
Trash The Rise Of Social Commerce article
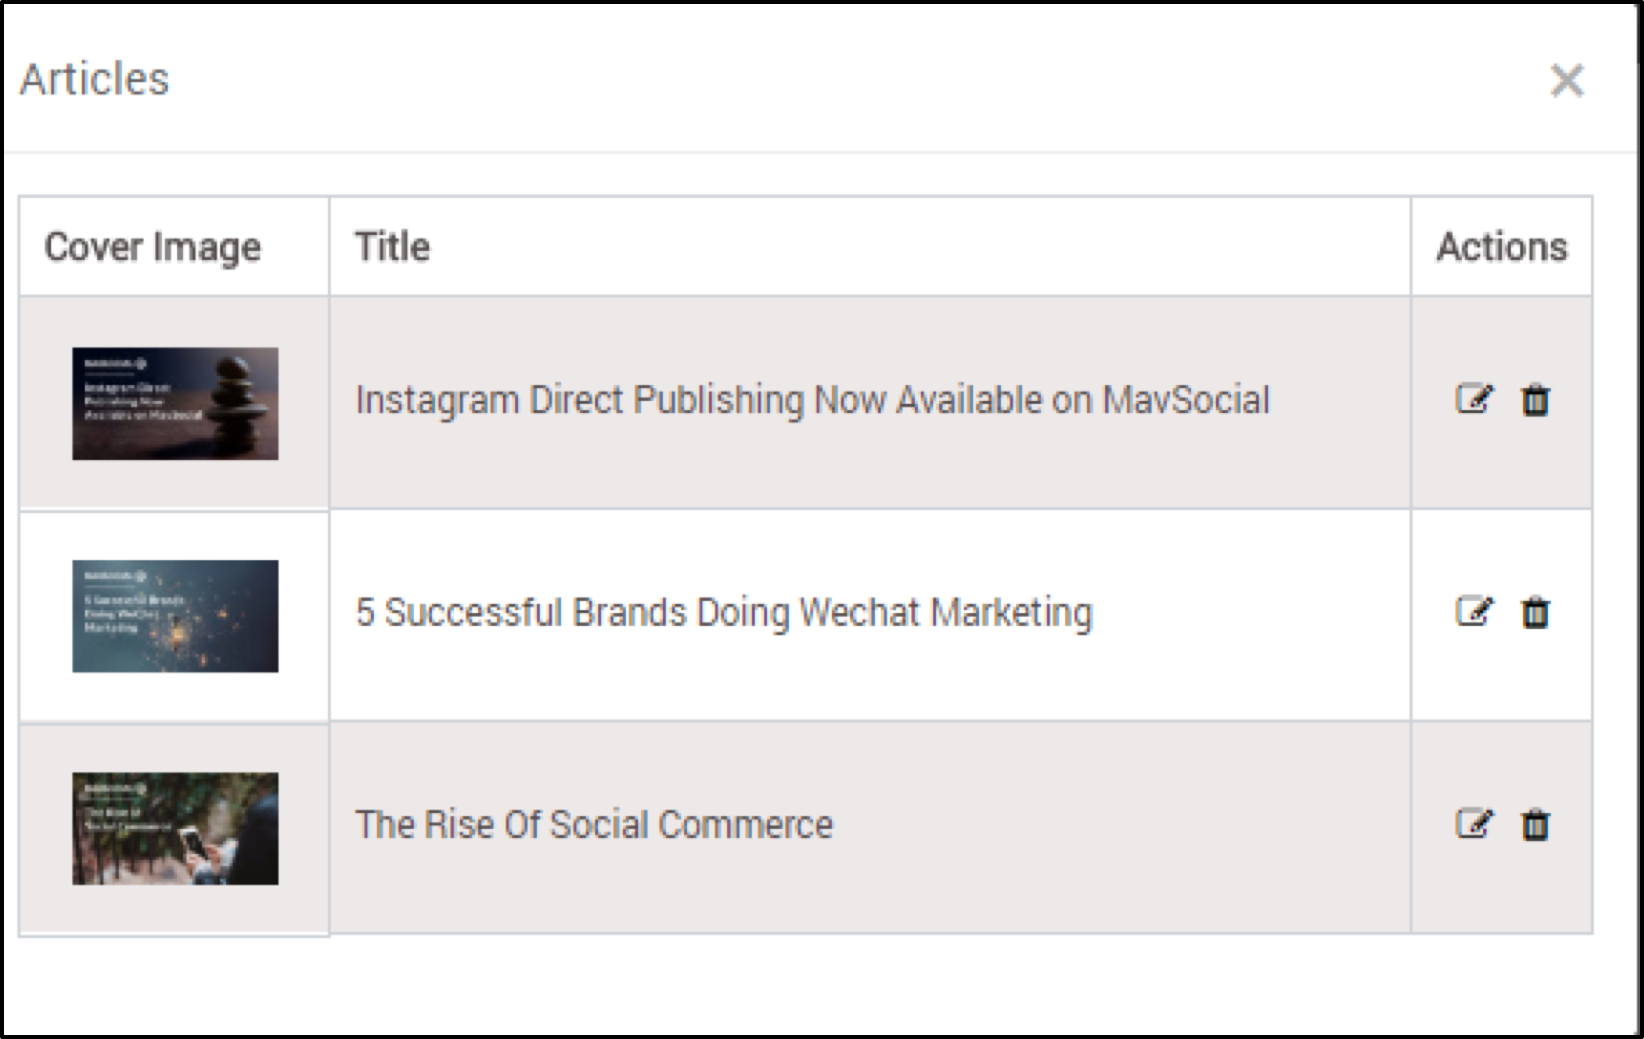tap(1535, 825)
